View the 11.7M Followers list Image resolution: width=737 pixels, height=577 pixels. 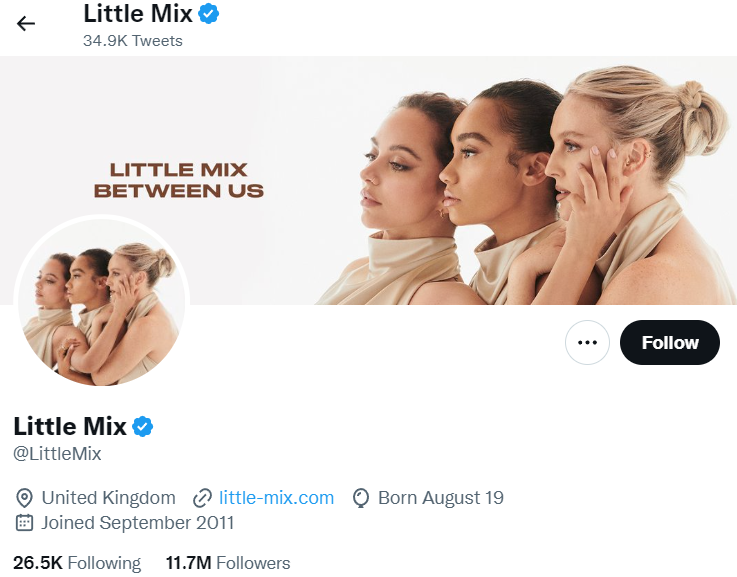tap(228, 563)
